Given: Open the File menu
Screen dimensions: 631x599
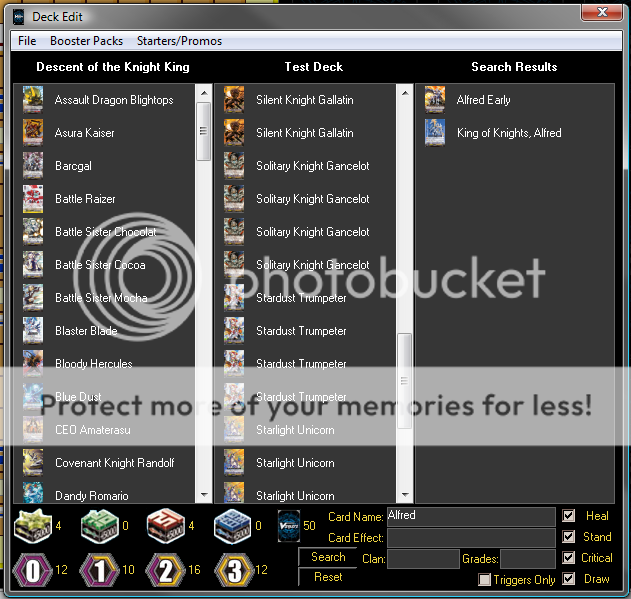Looking at the screenshot, I should point(27,41).
